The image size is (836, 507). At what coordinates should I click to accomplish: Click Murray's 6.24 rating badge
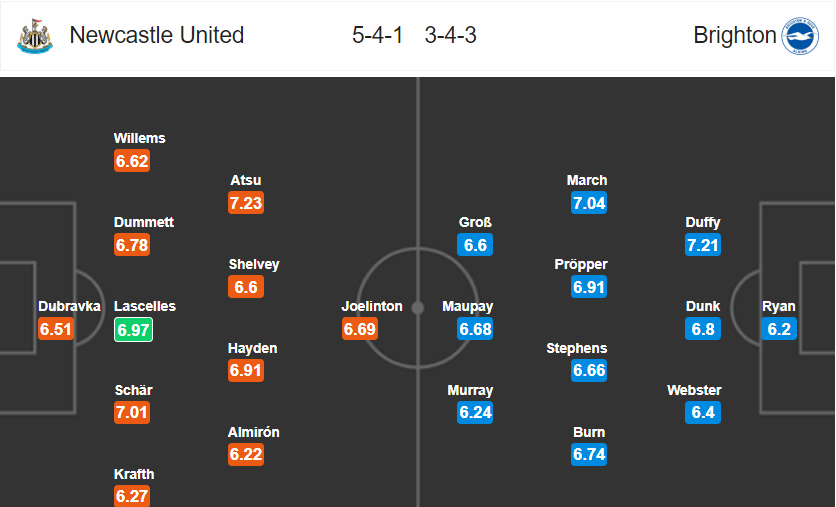pyautogui.click(x=475, y=412)
